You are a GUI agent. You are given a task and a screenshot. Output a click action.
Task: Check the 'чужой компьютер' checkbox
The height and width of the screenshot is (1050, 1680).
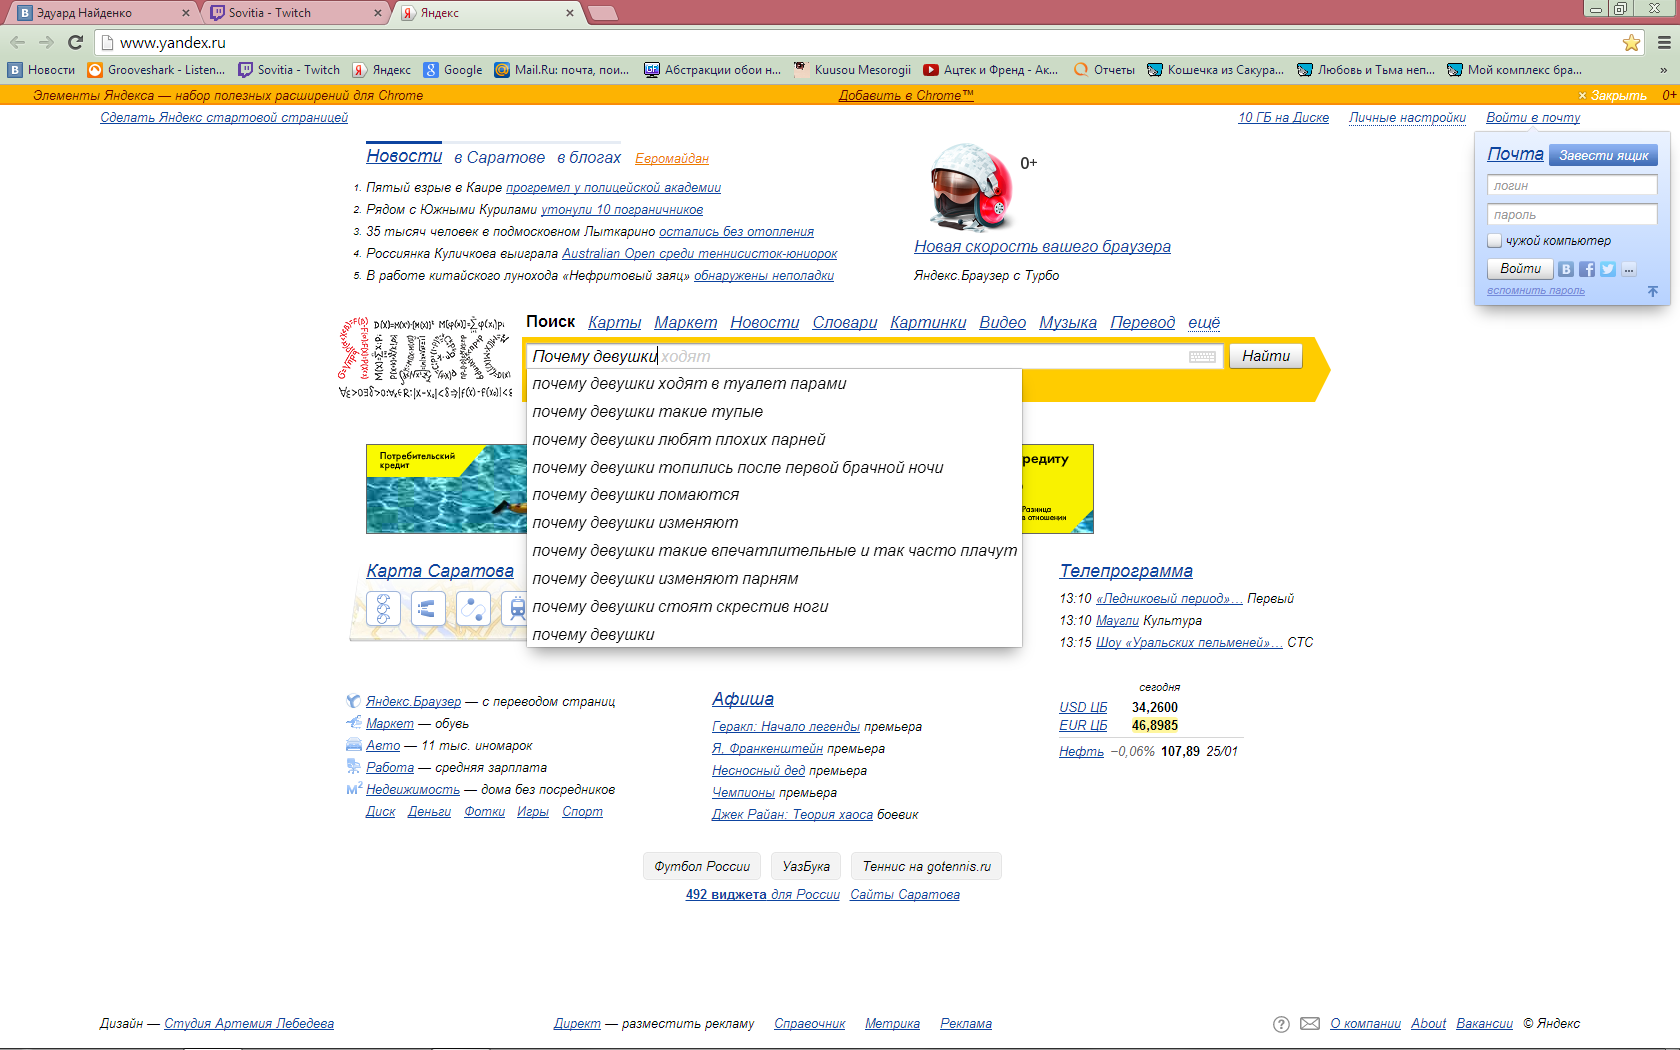tap(1494, 241)
